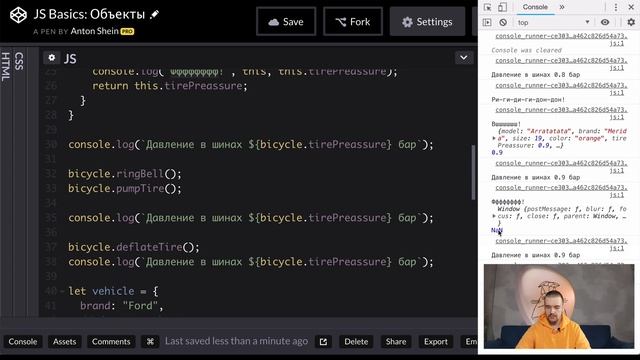Share the pen

coord(396,342)
